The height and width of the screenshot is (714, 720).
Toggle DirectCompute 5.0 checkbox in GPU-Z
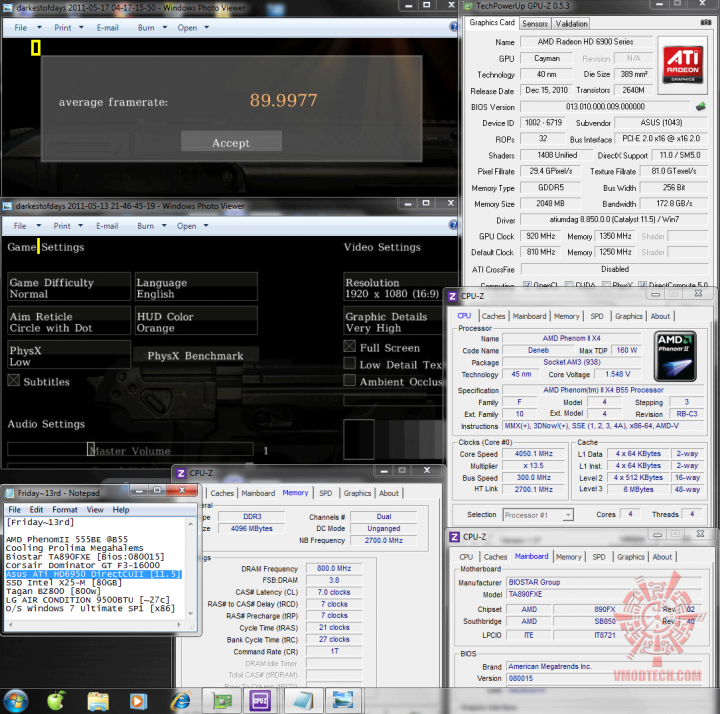[x=643, y=285]
